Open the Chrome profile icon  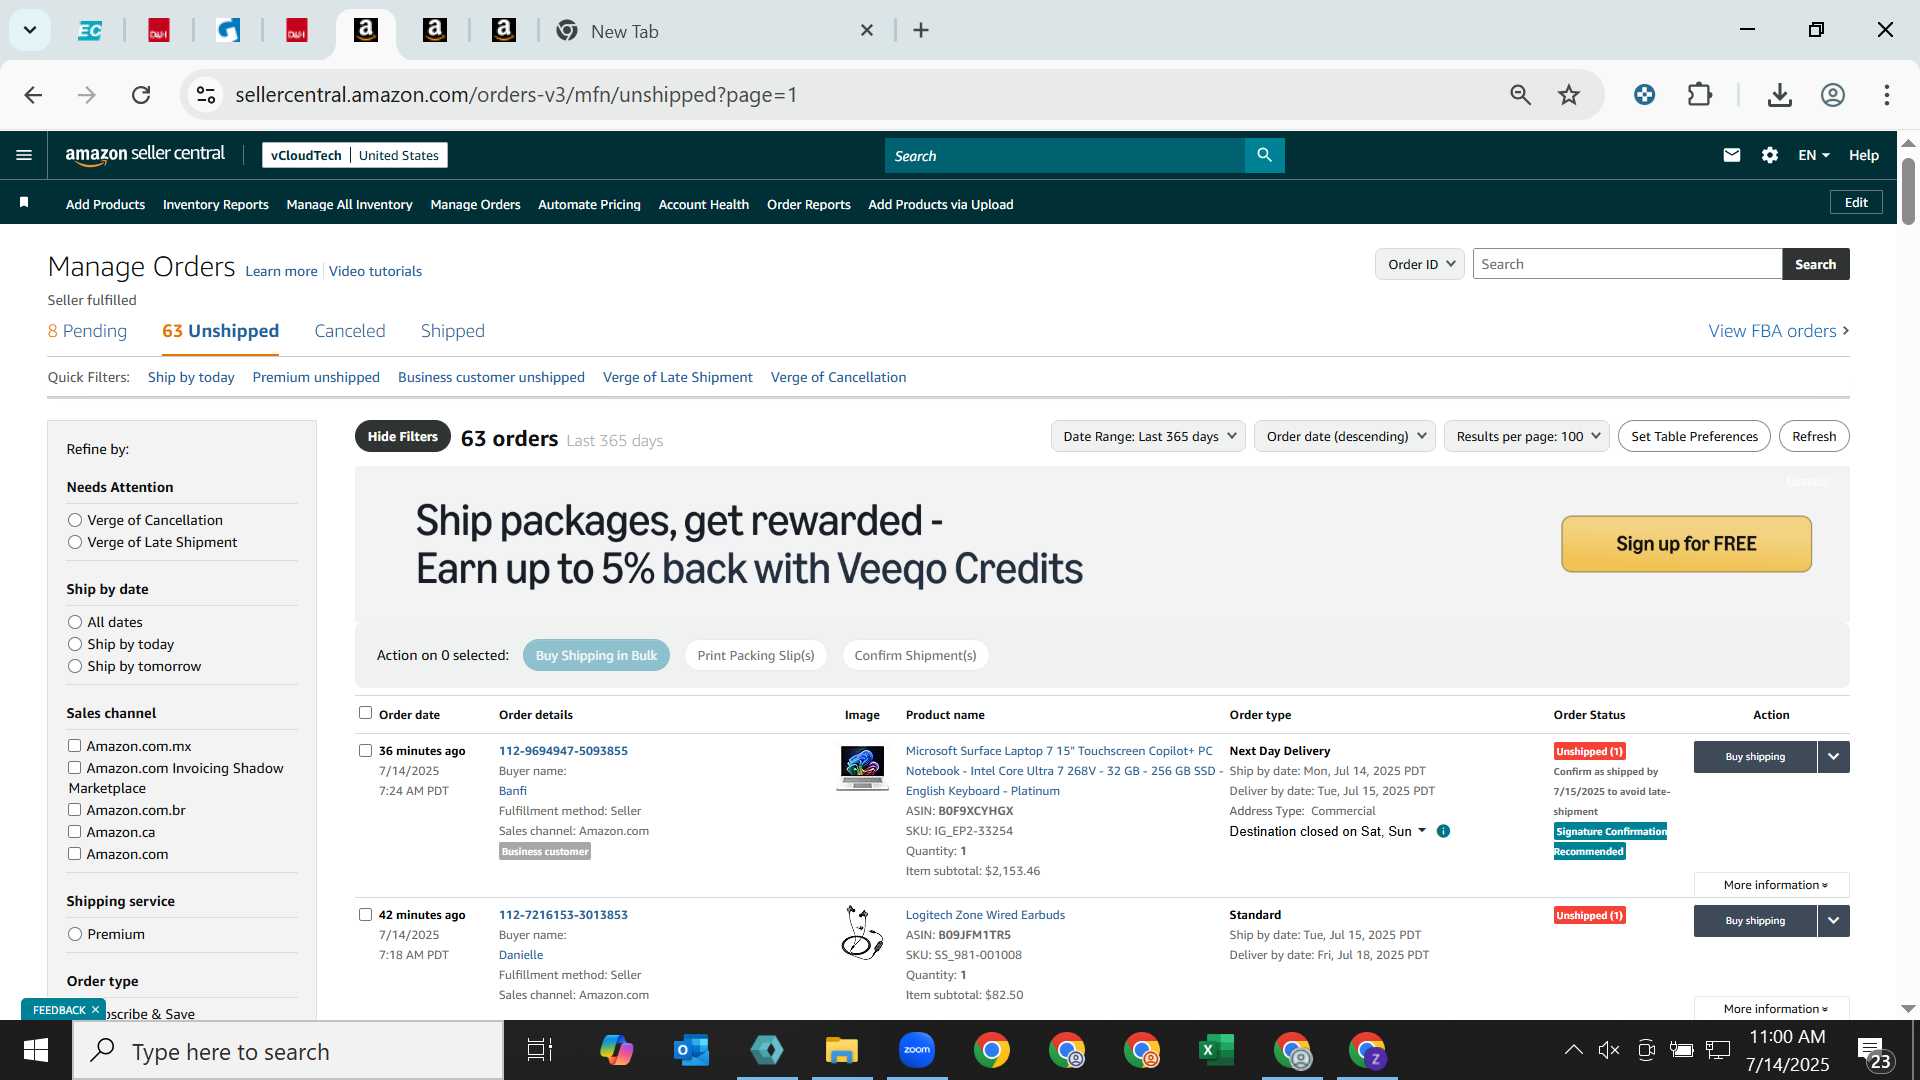[1833, 95]
